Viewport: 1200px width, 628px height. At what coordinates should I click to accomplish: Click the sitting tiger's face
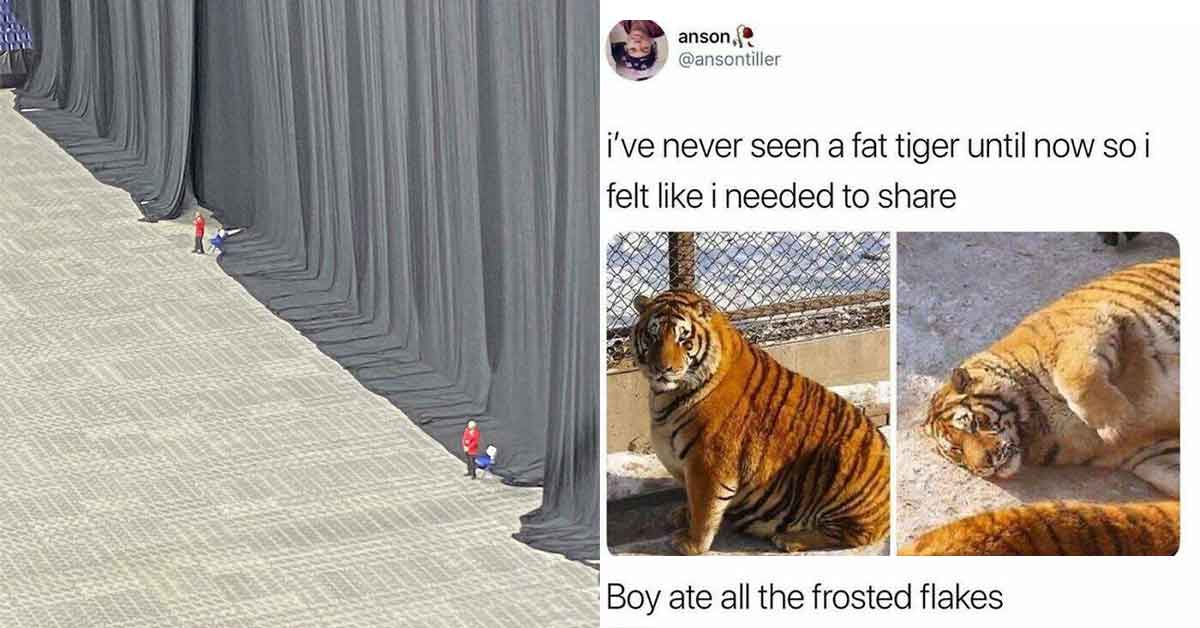coord(669,342)
